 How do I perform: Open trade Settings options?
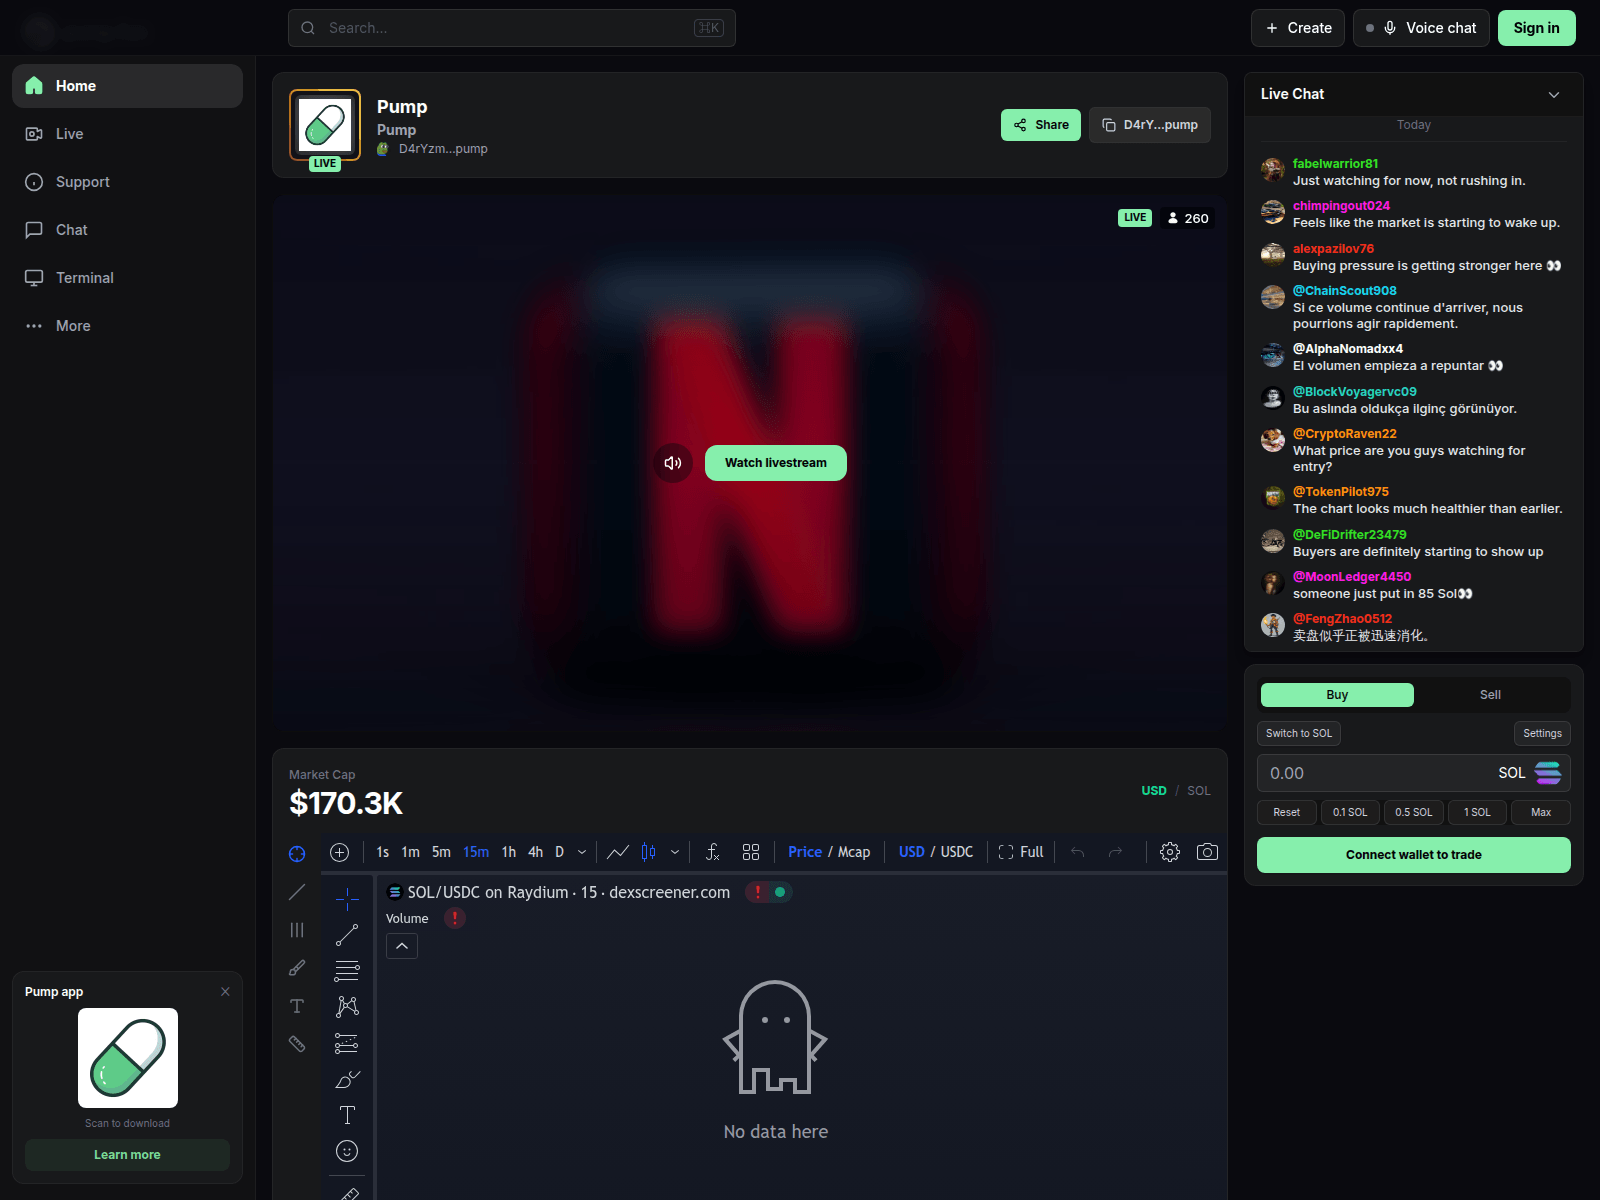[1542, 733]
